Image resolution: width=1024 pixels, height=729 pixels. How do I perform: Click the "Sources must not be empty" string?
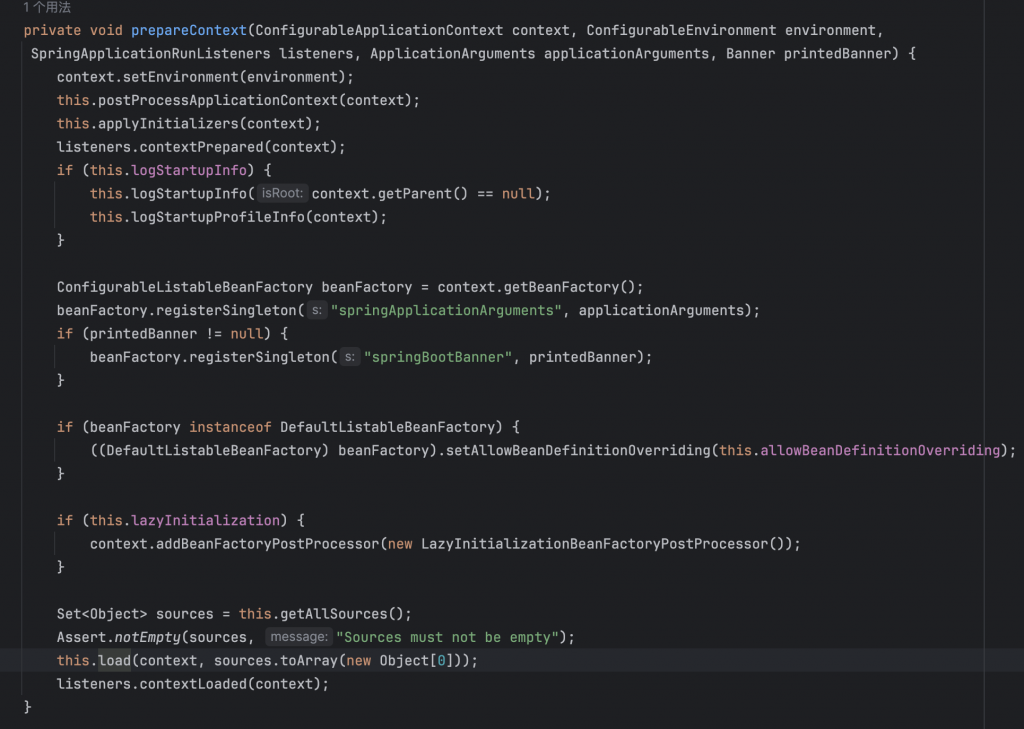click(x=448, y=637)
